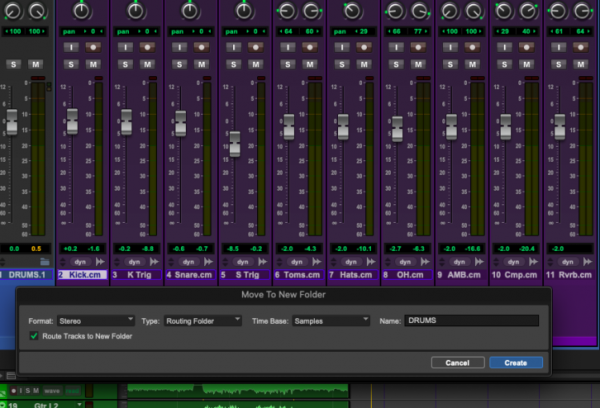
Task: Click Cancel in Move To New Folder dialog
Action: (x=458, y=362)
